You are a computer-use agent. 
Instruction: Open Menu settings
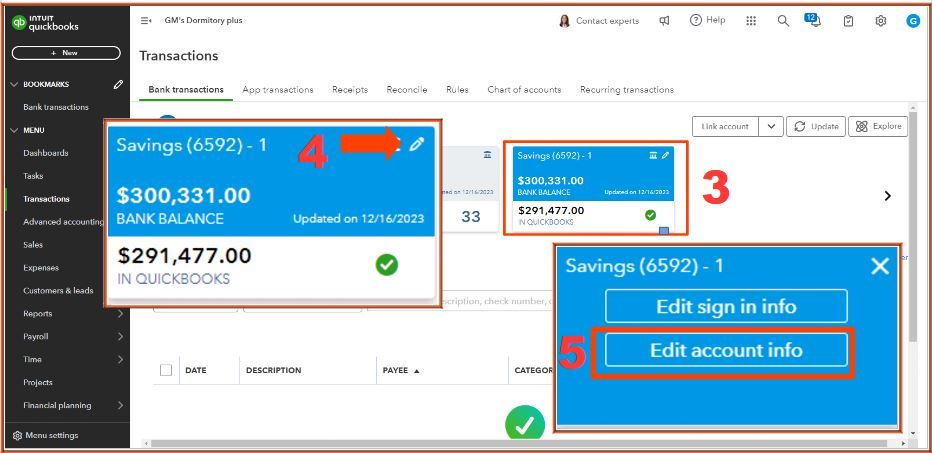tap(46, 435)
